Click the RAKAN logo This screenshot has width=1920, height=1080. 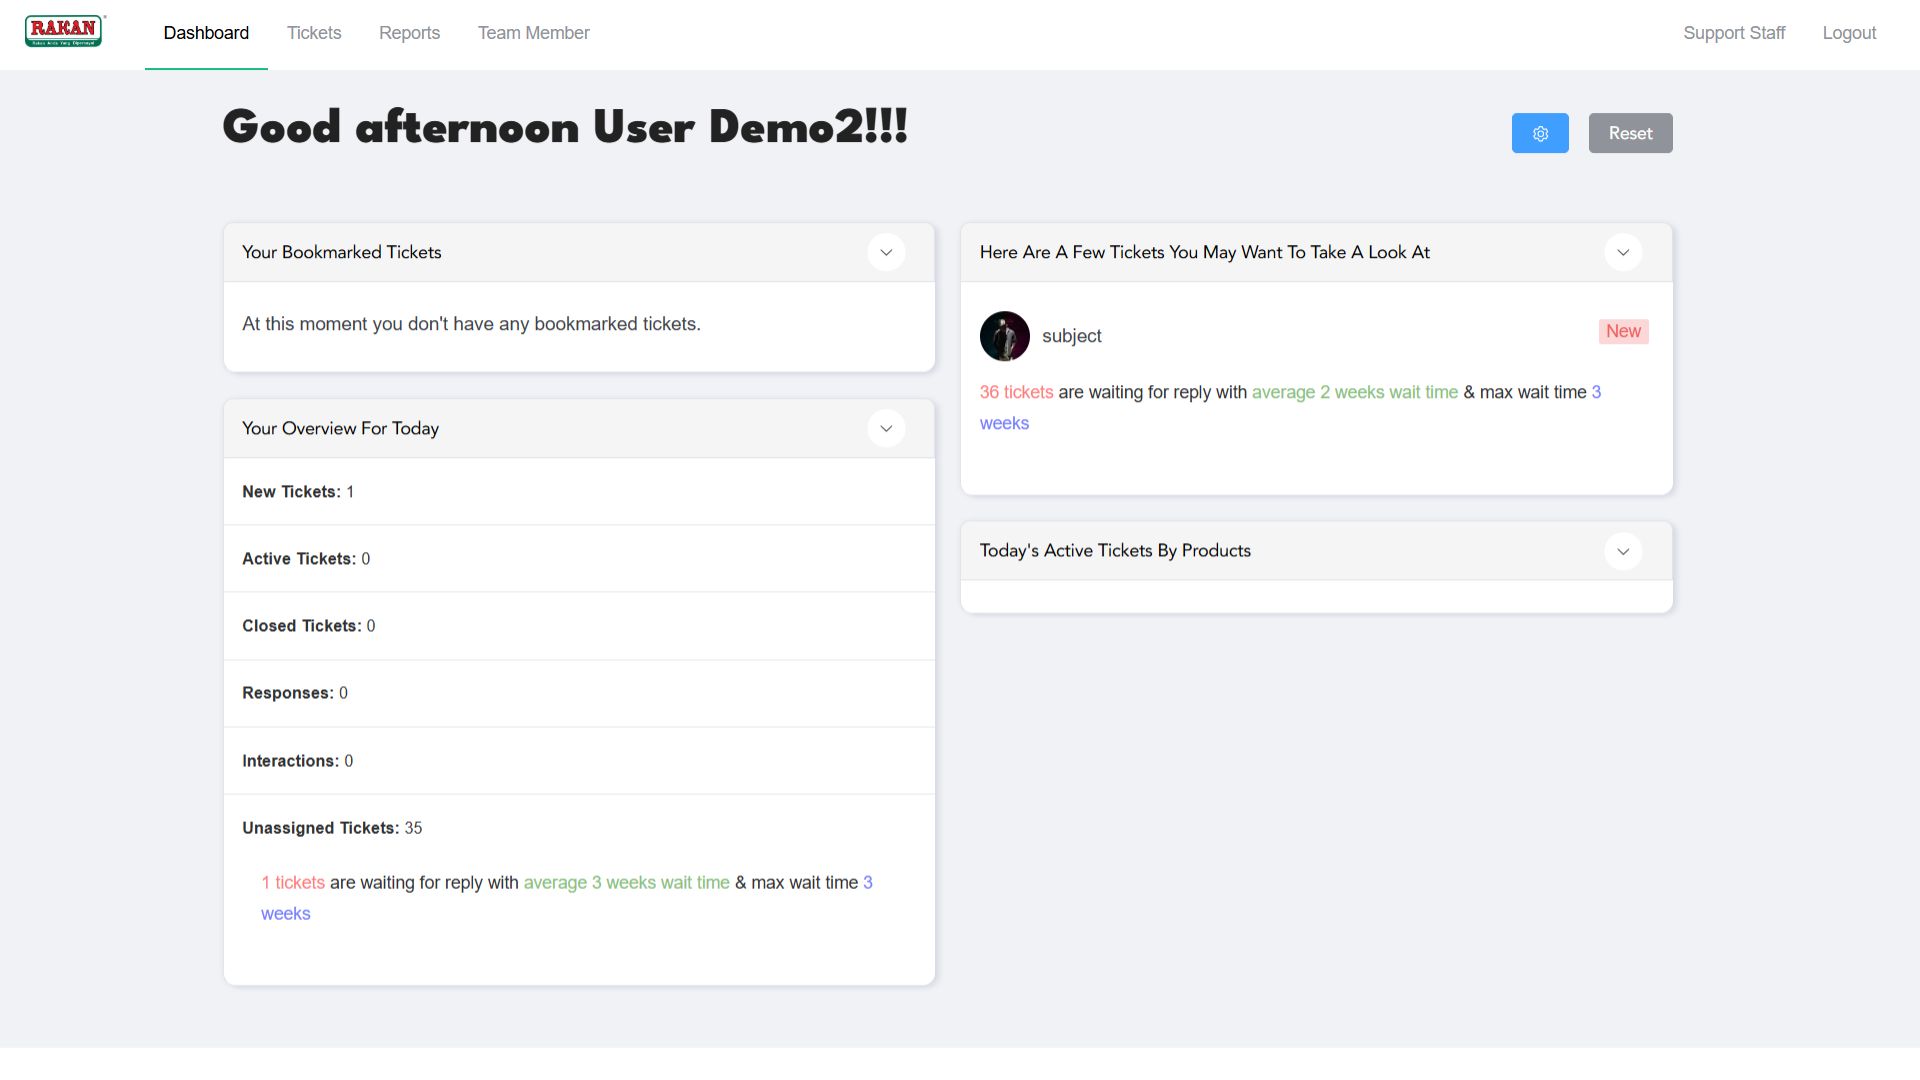64,31
